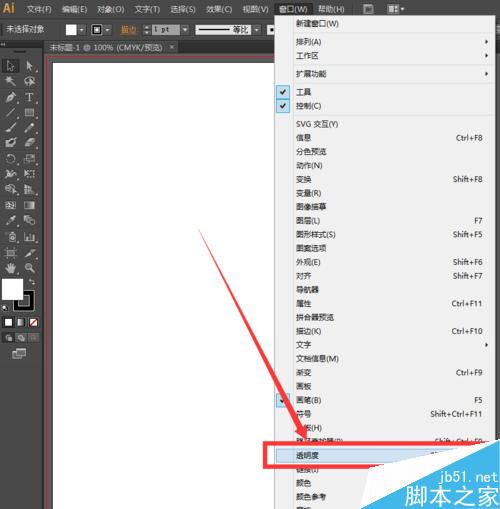Enable Draw Behind mode
The image size is (500, 509).
point(21,338)
